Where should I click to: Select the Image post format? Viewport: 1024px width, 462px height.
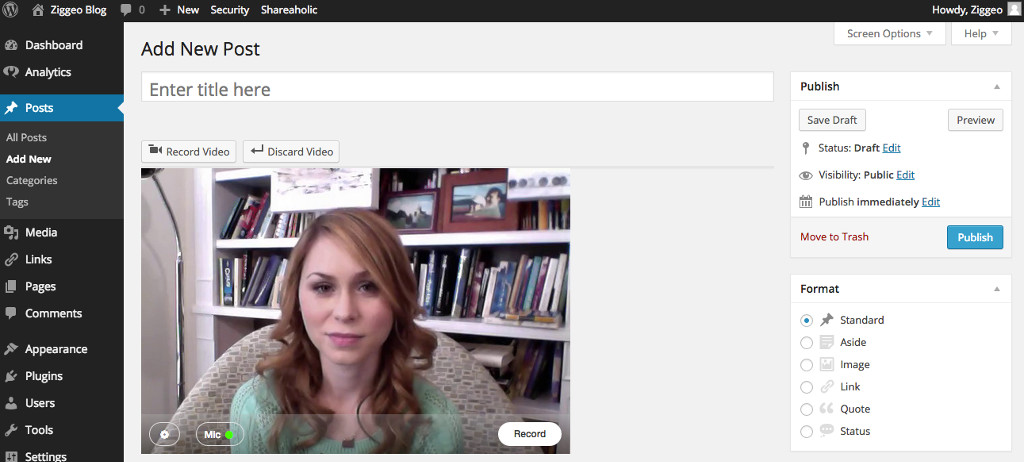[807, 365]
